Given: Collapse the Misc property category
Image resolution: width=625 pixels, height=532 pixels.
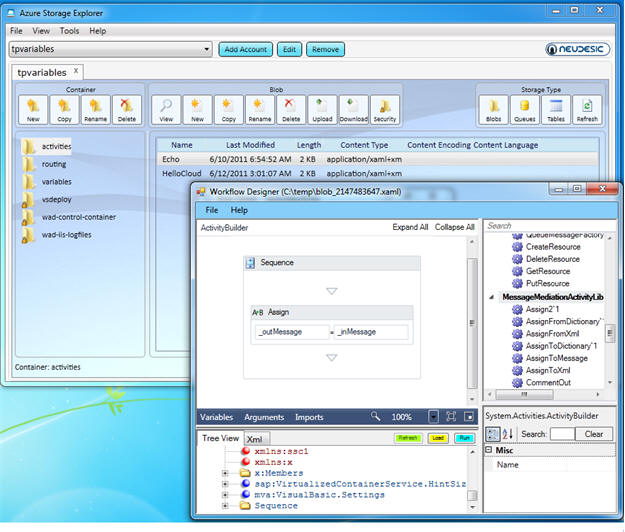Looking at the screenshot, I should click(x=489, y=450).
